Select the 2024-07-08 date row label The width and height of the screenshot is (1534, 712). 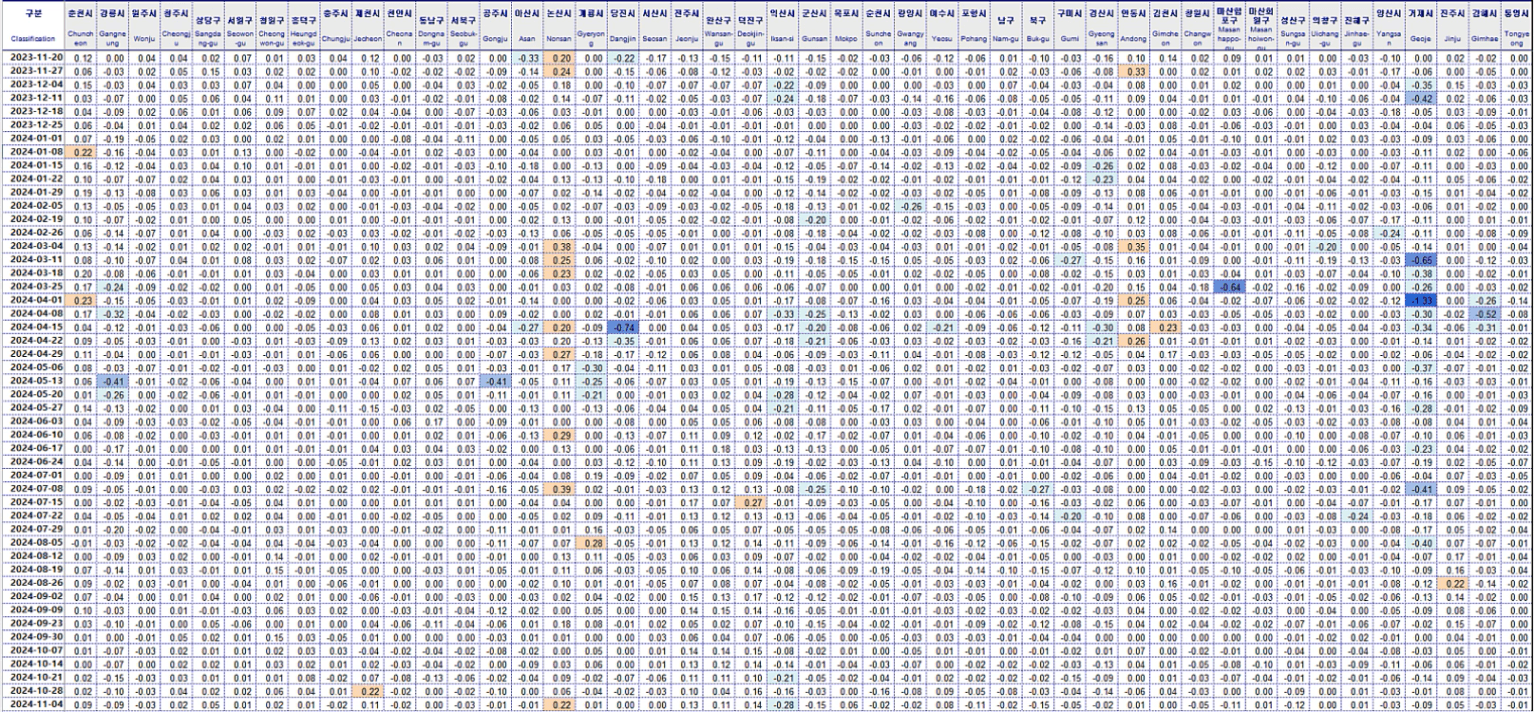pos(34,489)
